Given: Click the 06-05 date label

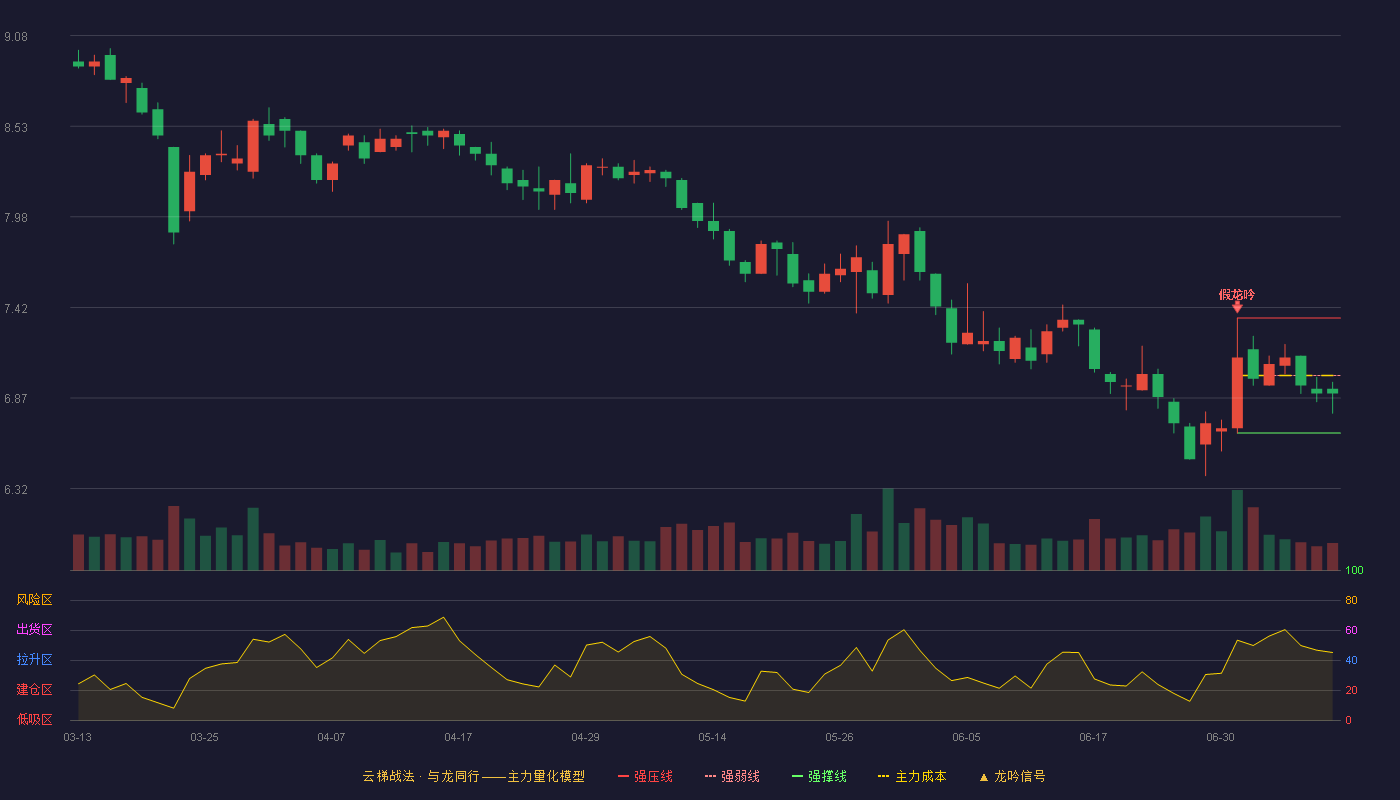Looking at the screenshot, I should point(966,737).
